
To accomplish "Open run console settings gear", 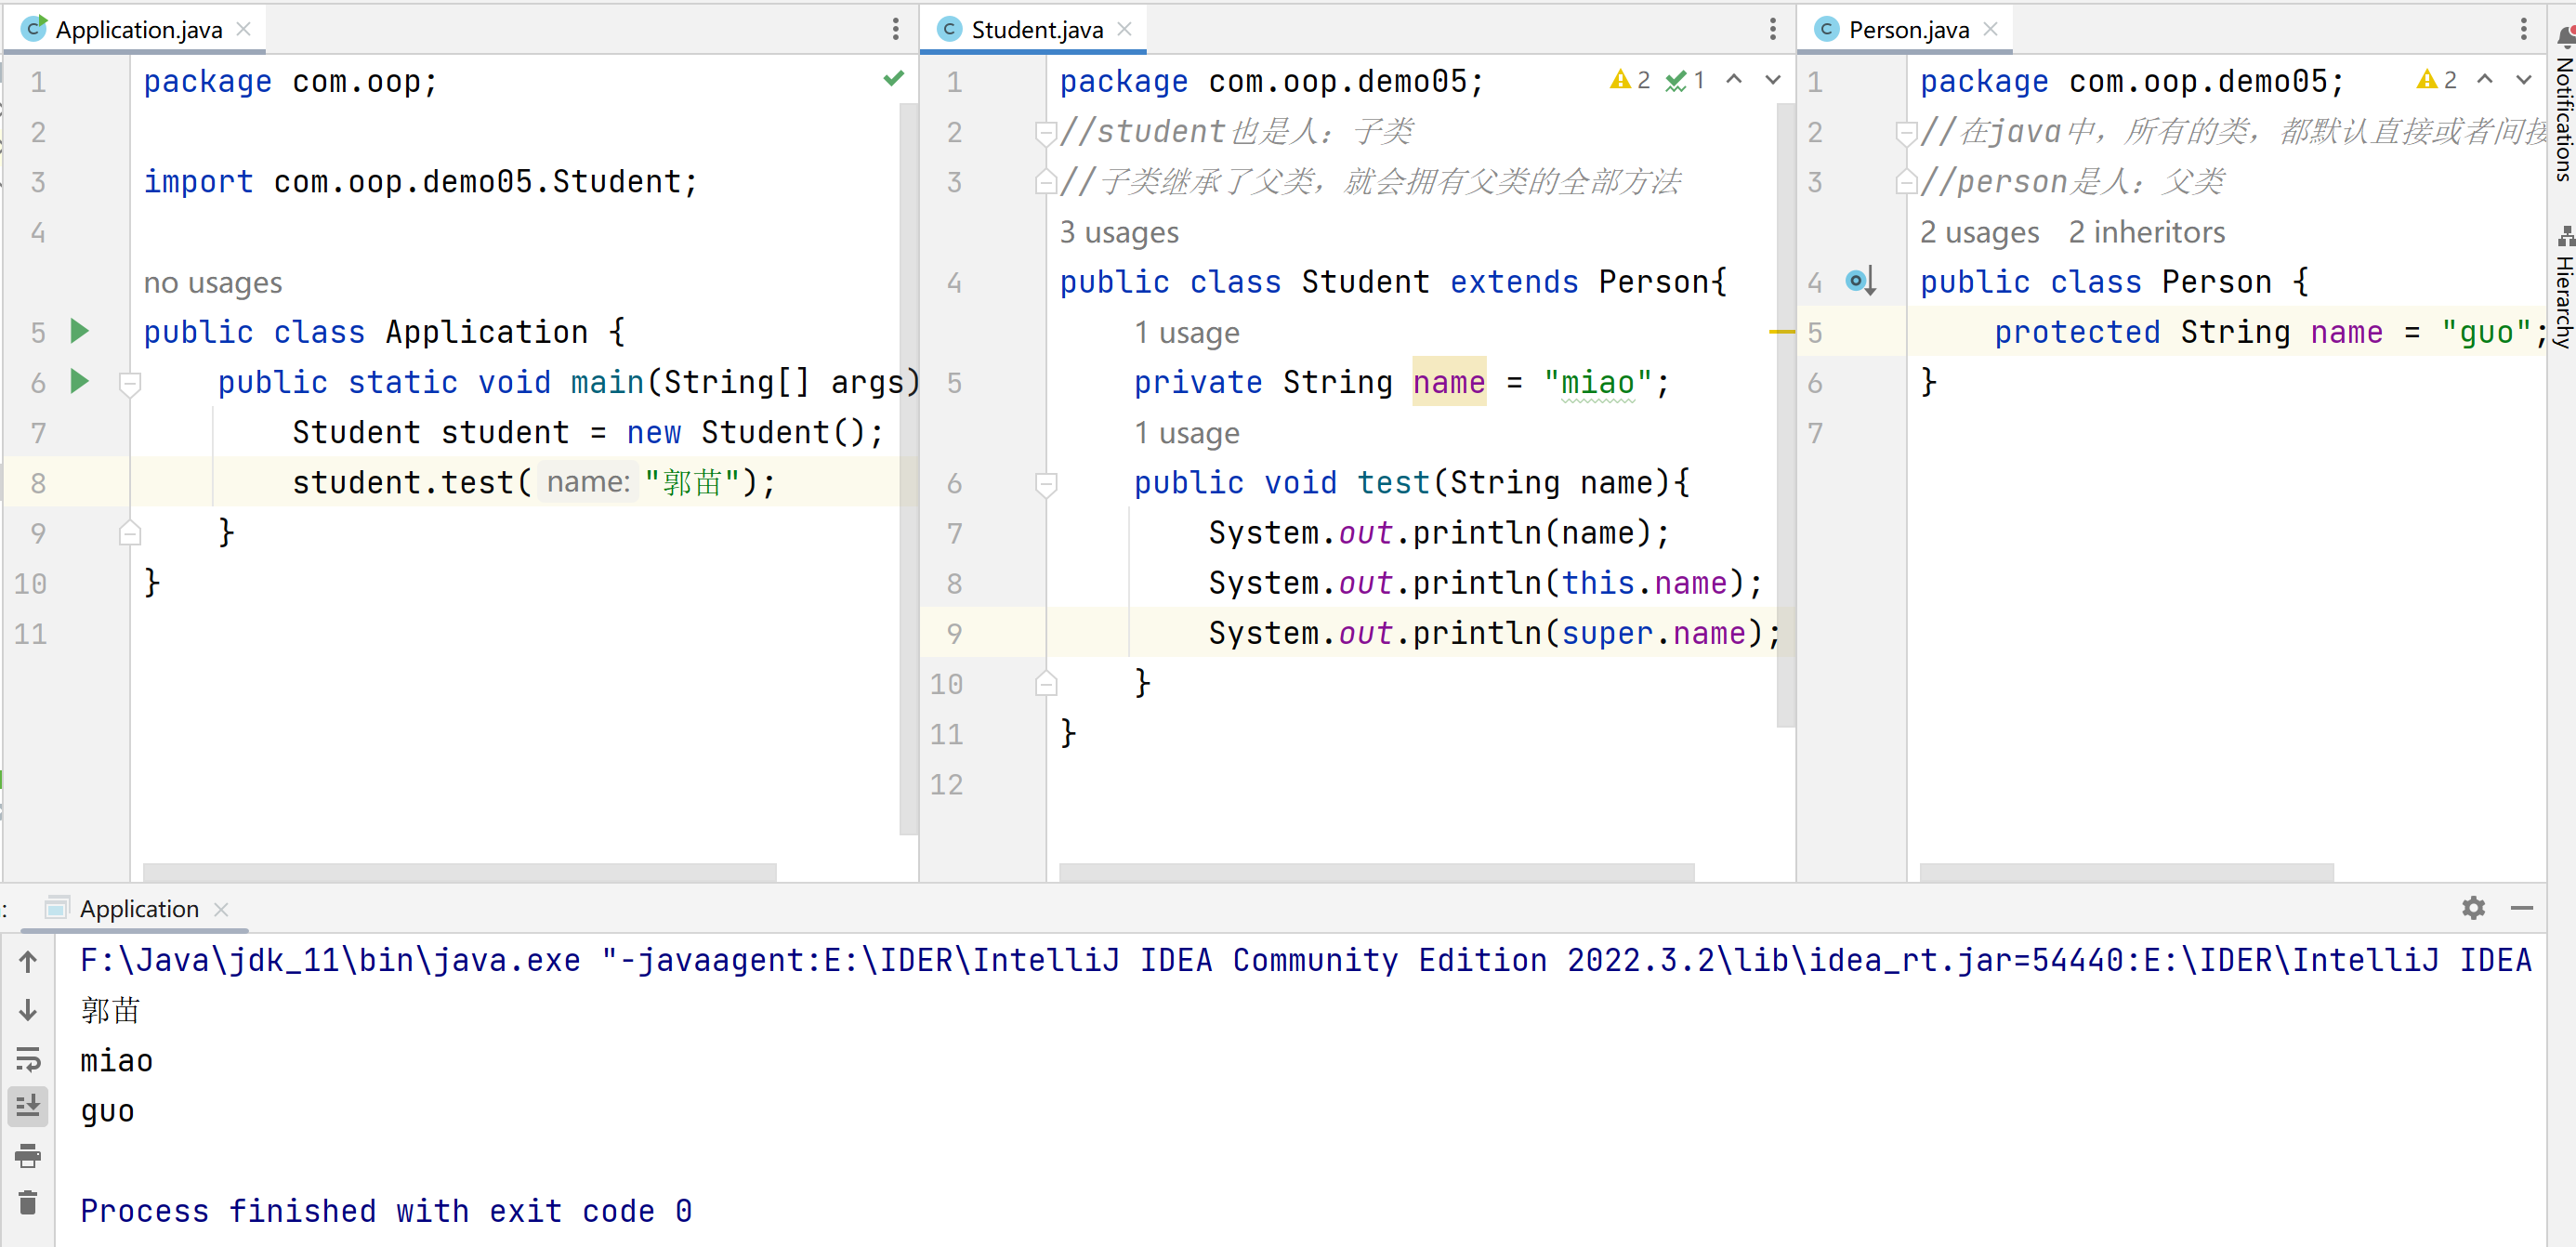I will [2472, 907].
